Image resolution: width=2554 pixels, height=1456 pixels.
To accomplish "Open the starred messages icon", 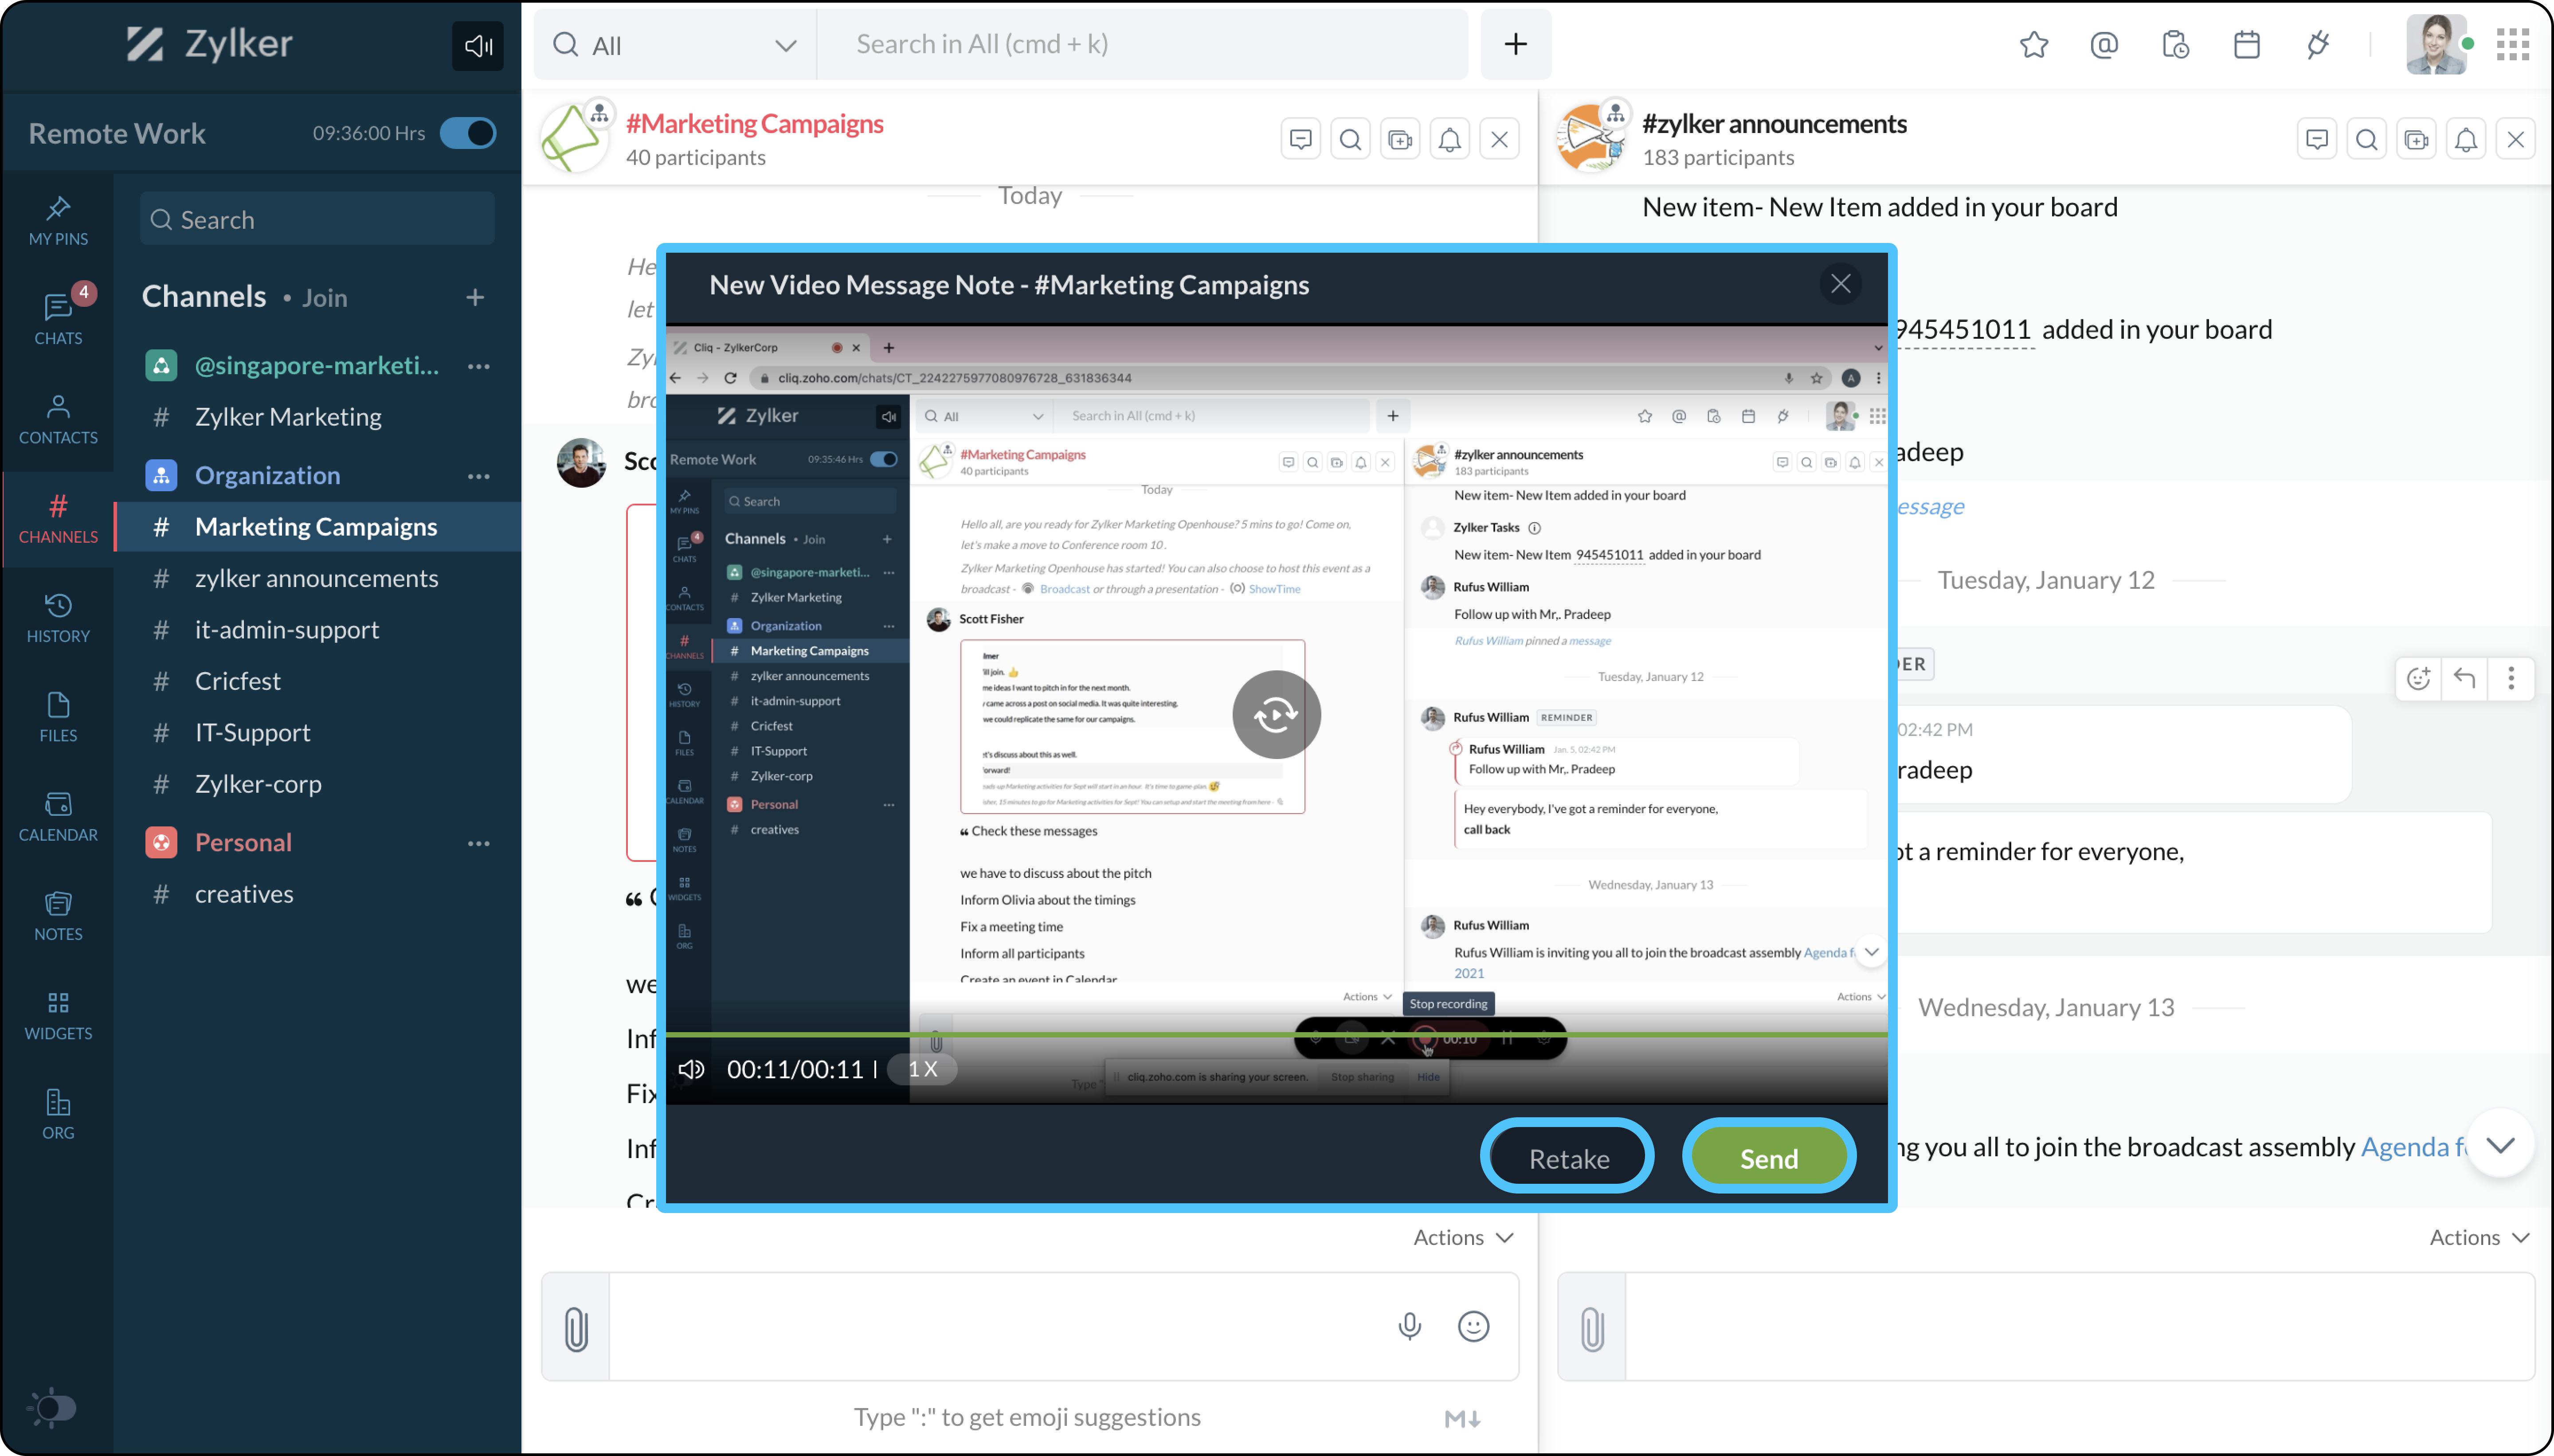I will [2033, 45].
